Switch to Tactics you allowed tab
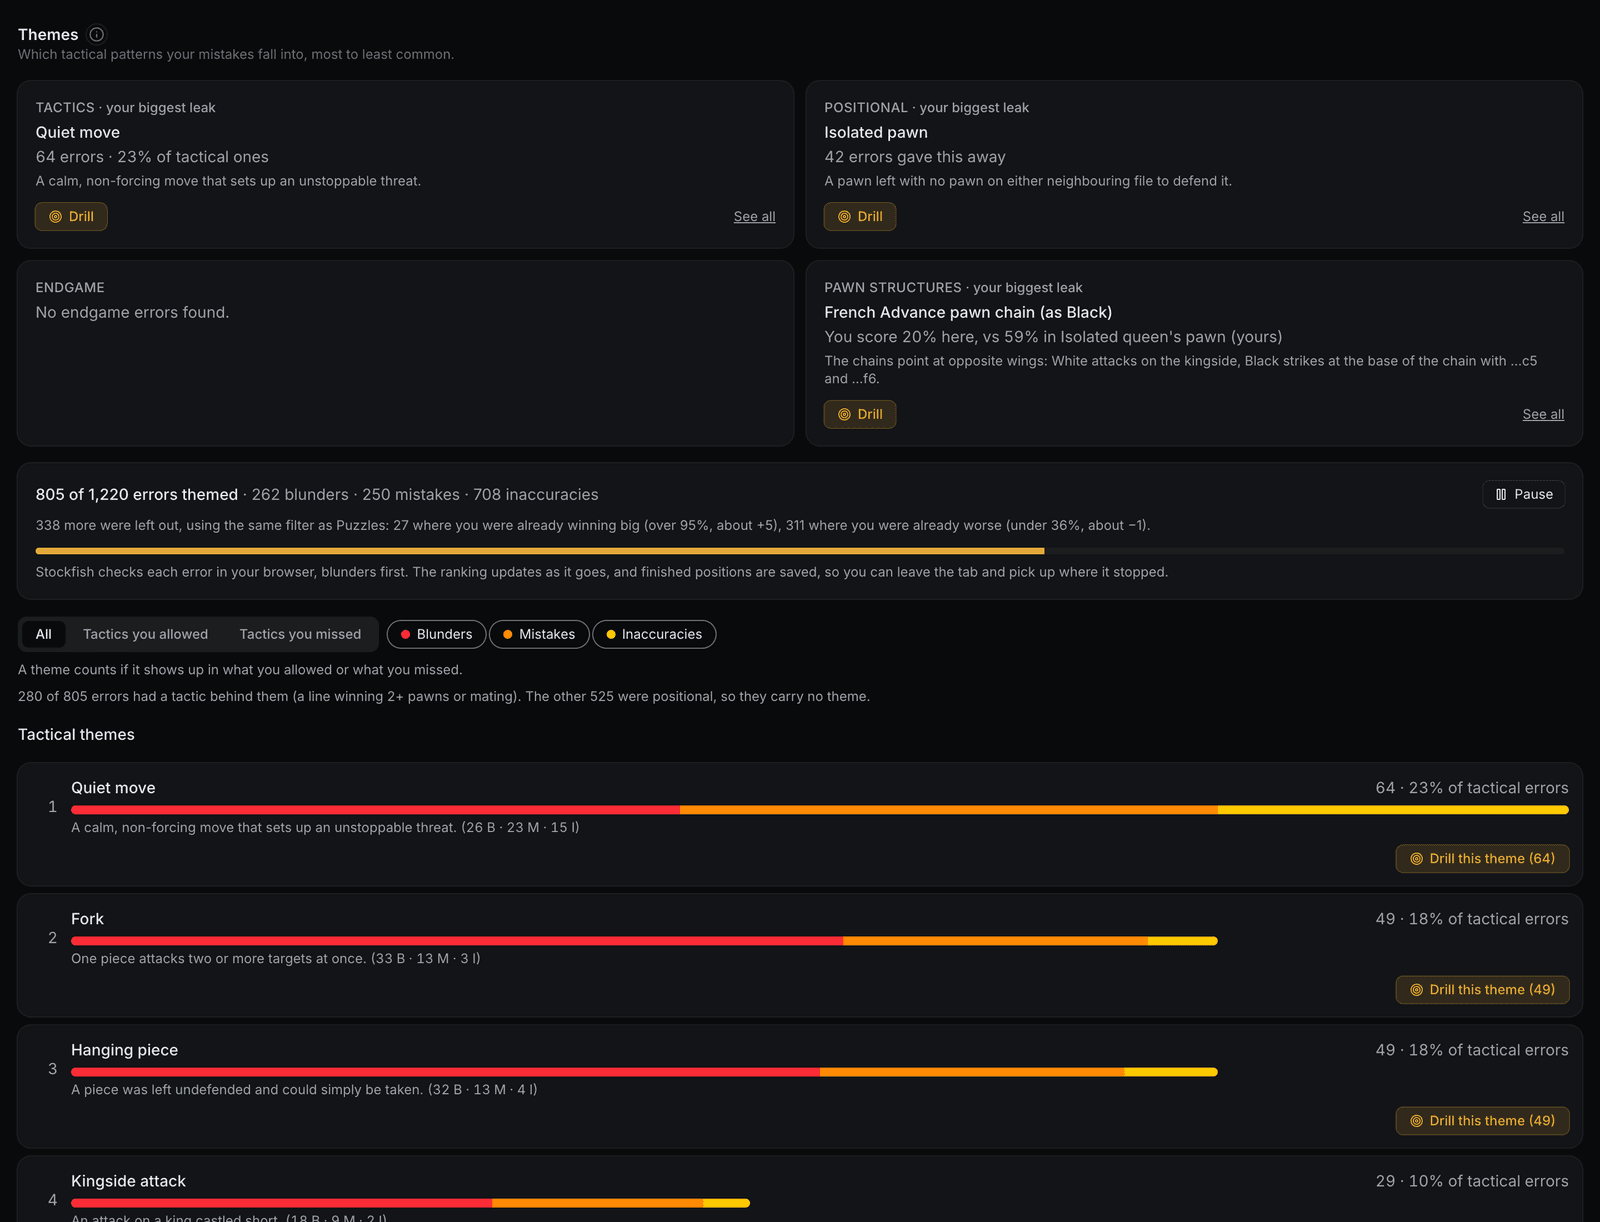This screenshot has width=1600, height=1222. click(x=146, y=635)
